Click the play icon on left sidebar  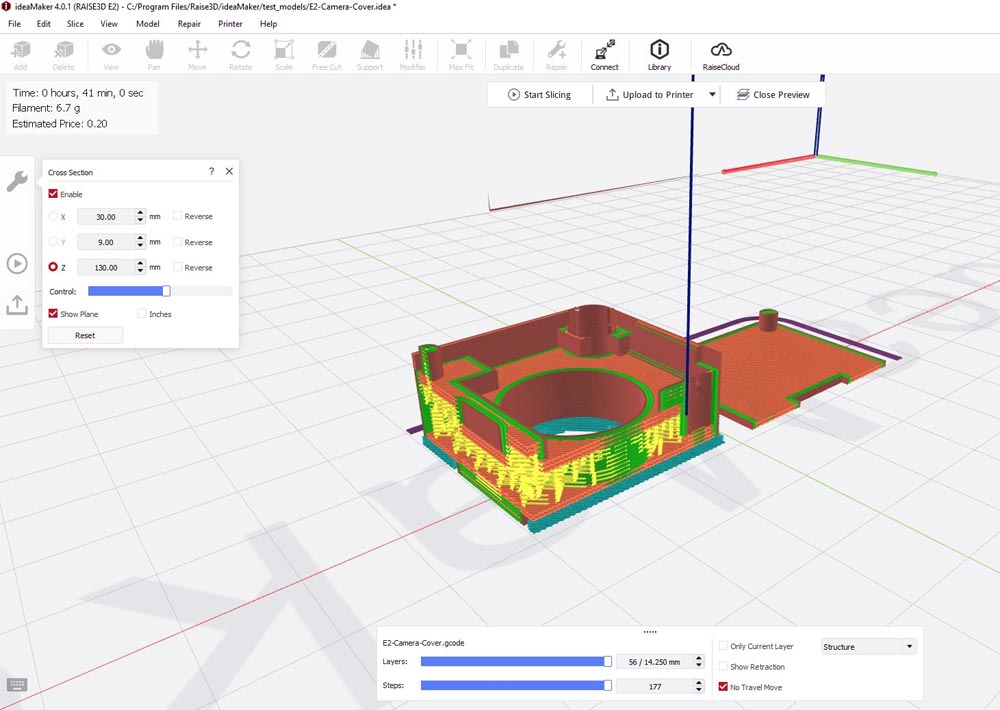pyautogui.click(x=17, y=263)
